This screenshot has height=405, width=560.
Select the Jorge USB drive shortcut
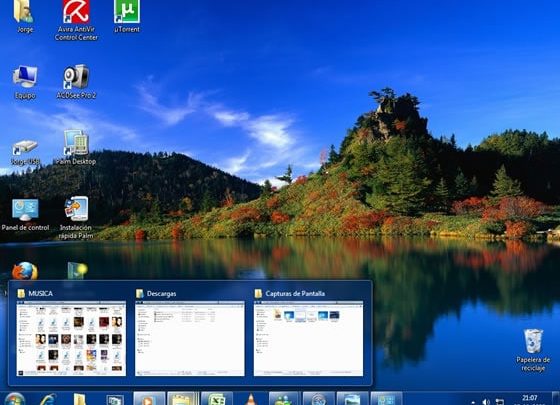[25, 152]
